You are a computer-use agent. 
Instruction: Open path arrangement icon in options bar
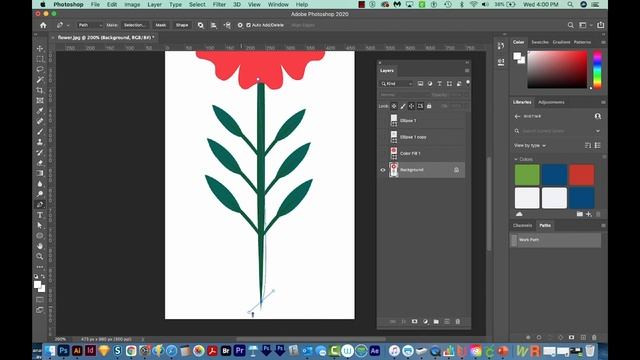227,25
